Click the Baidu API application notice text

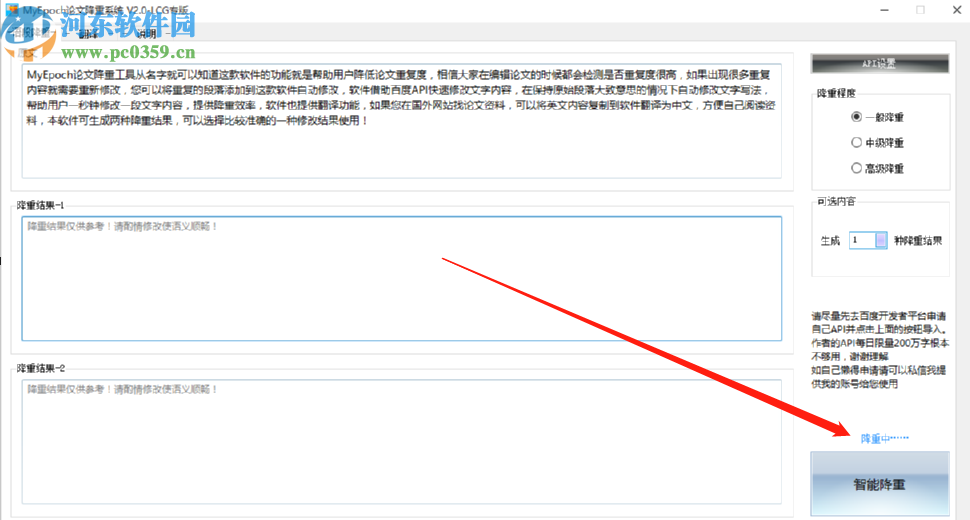(879, 350)
